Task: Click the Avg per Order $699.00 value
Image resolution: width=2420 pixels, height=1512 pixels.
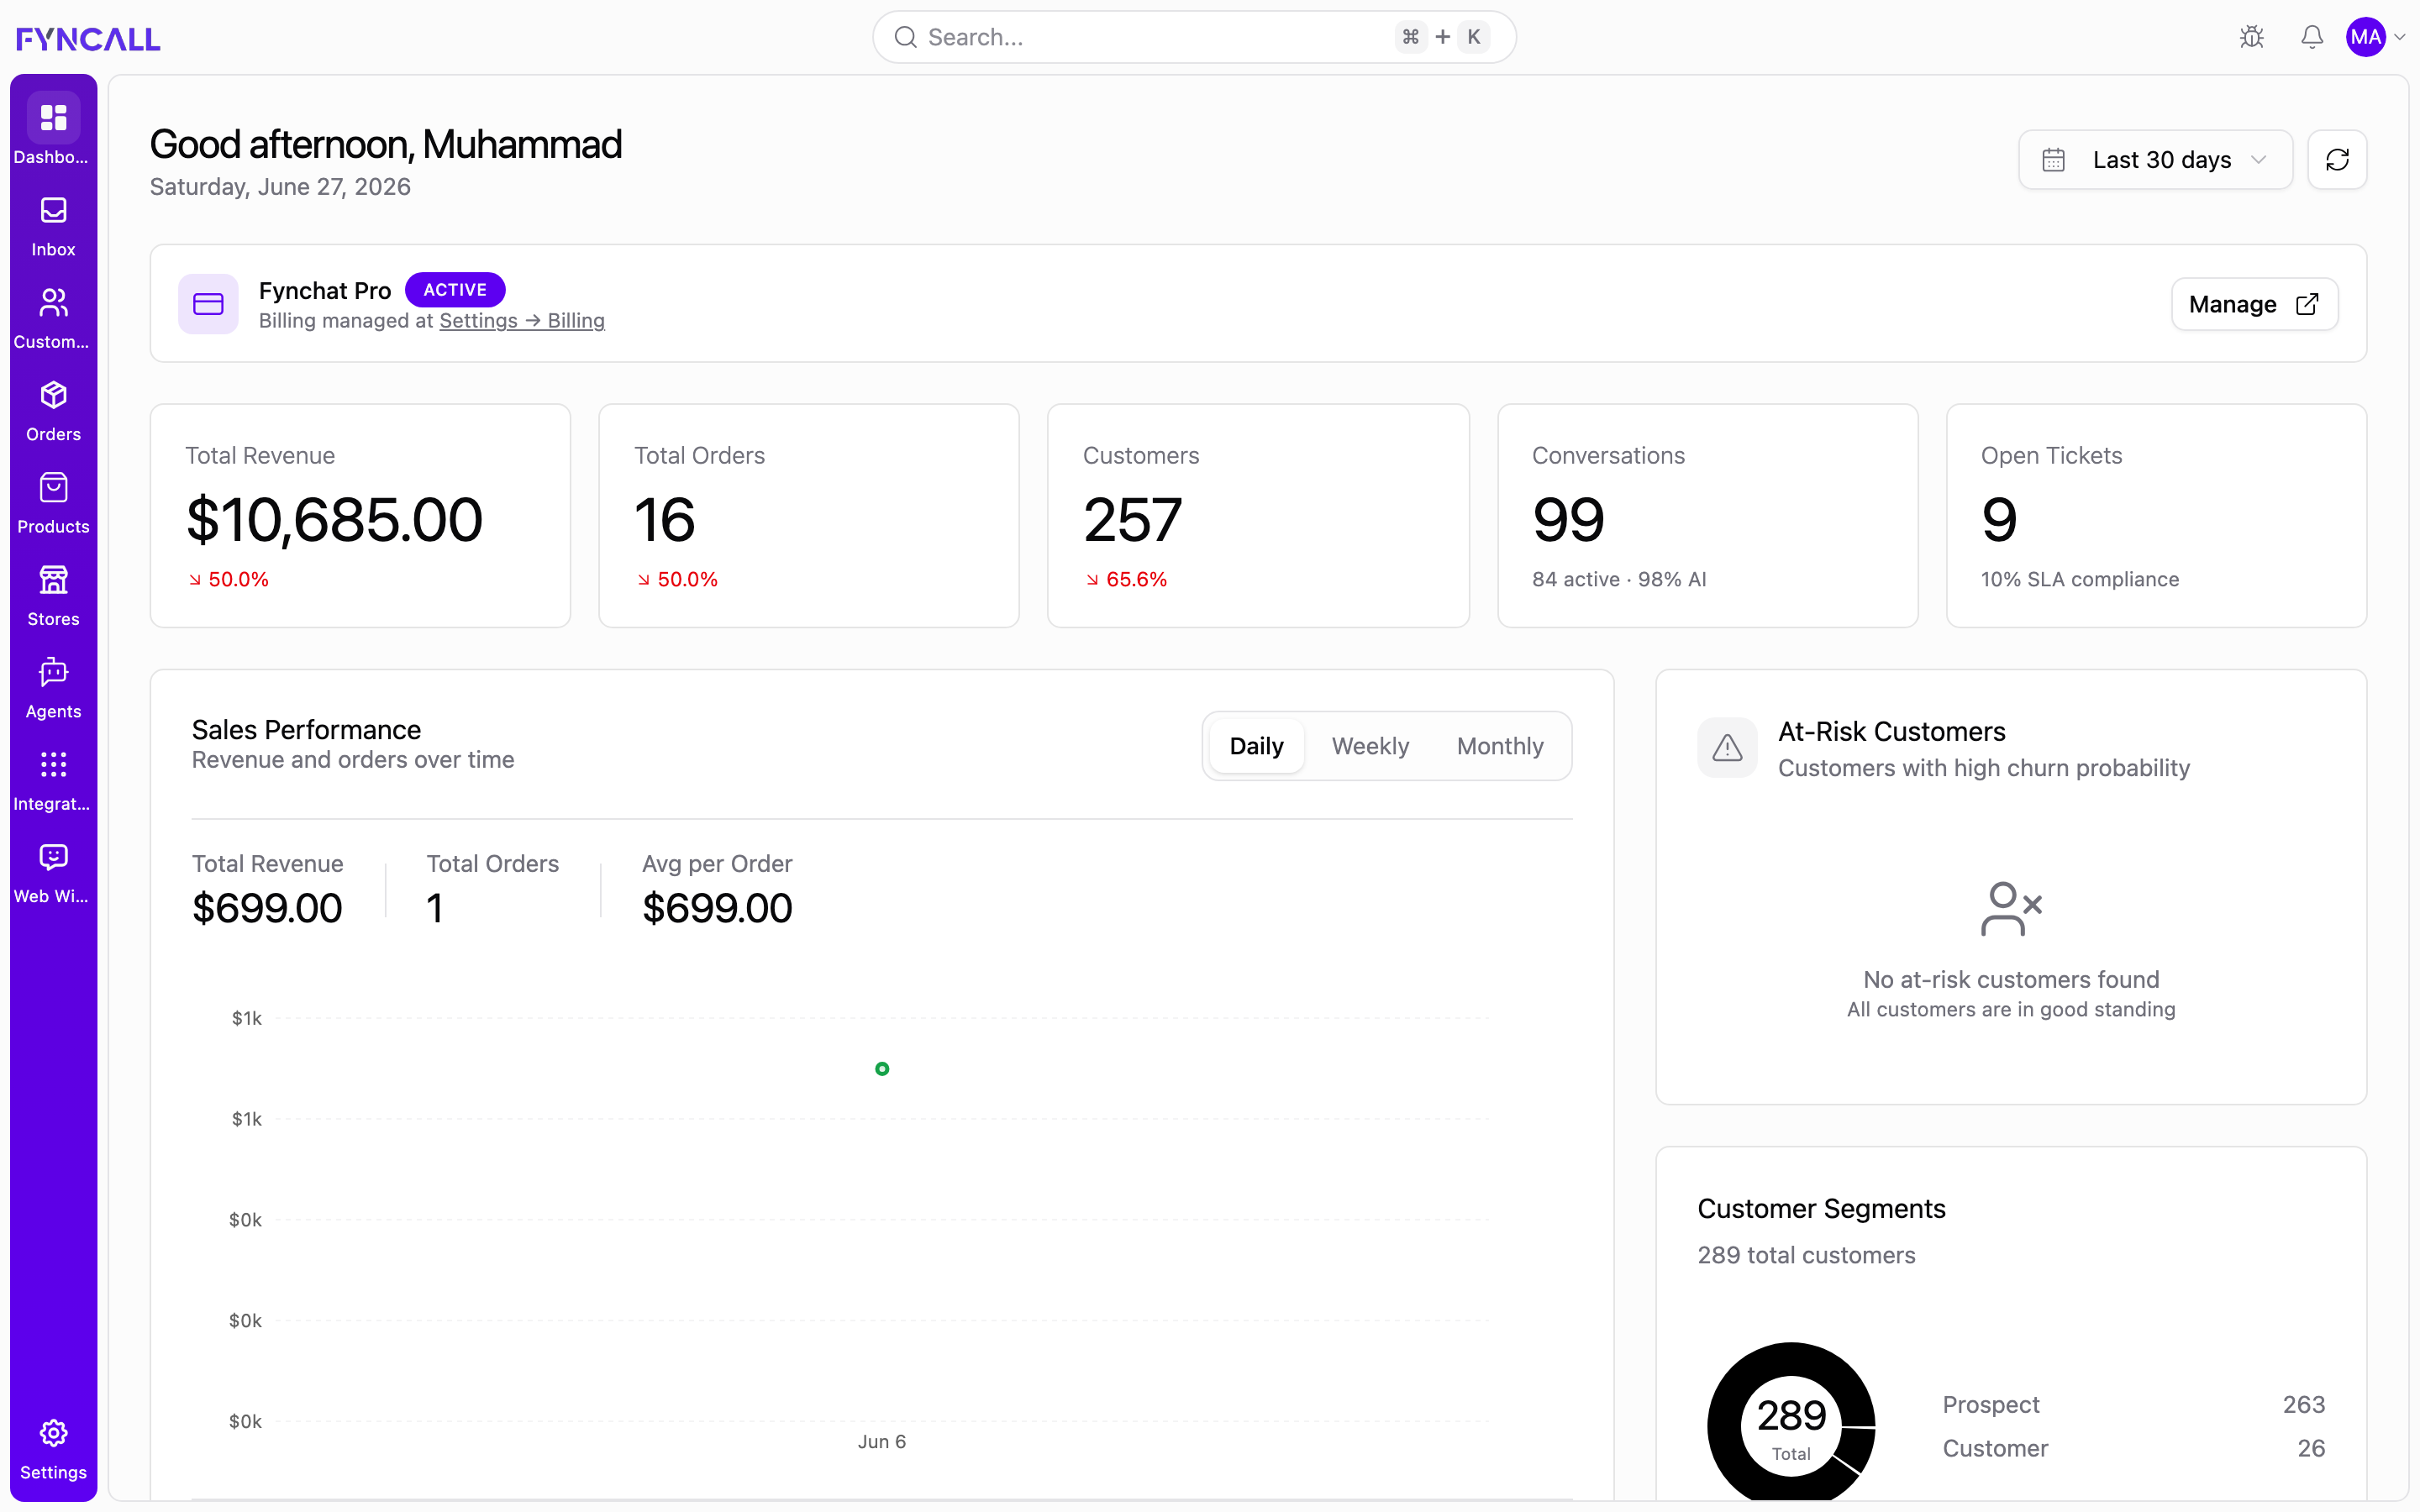Action: [x=717, y=908]
